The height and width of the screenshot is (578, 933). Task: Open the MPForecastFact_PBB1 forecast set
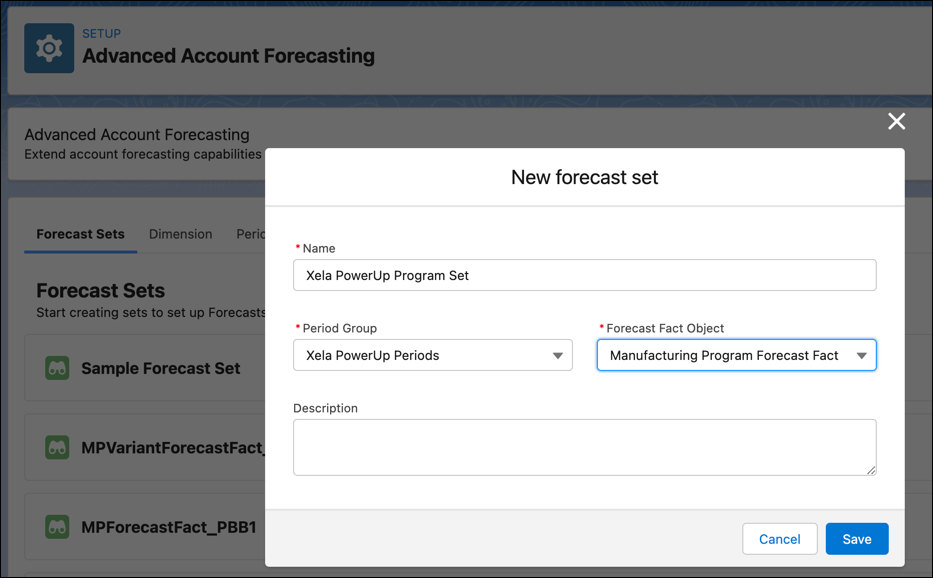click(x=169, y=527)
